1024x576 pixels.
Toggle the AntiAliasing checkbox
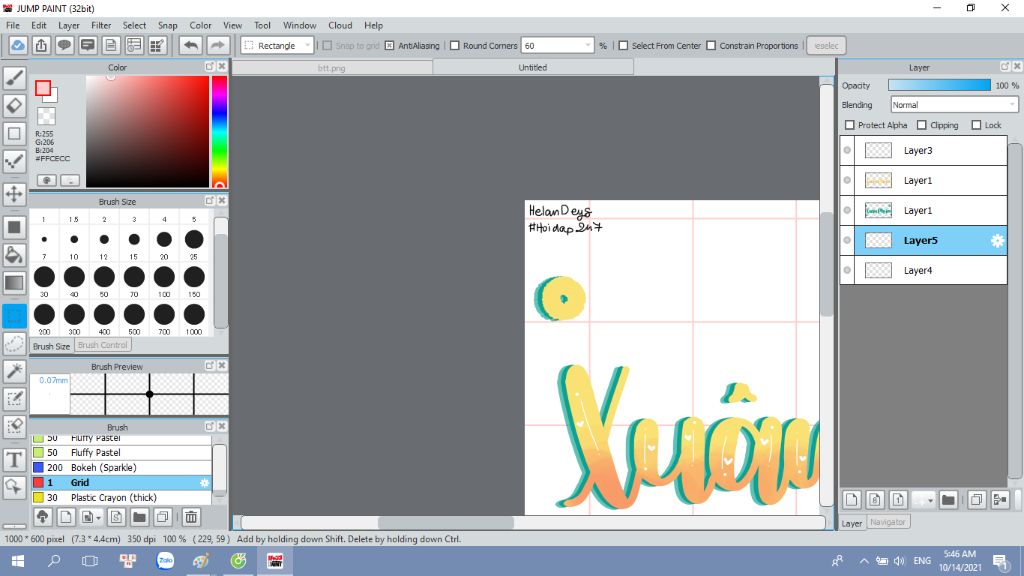tap(389, 46)
